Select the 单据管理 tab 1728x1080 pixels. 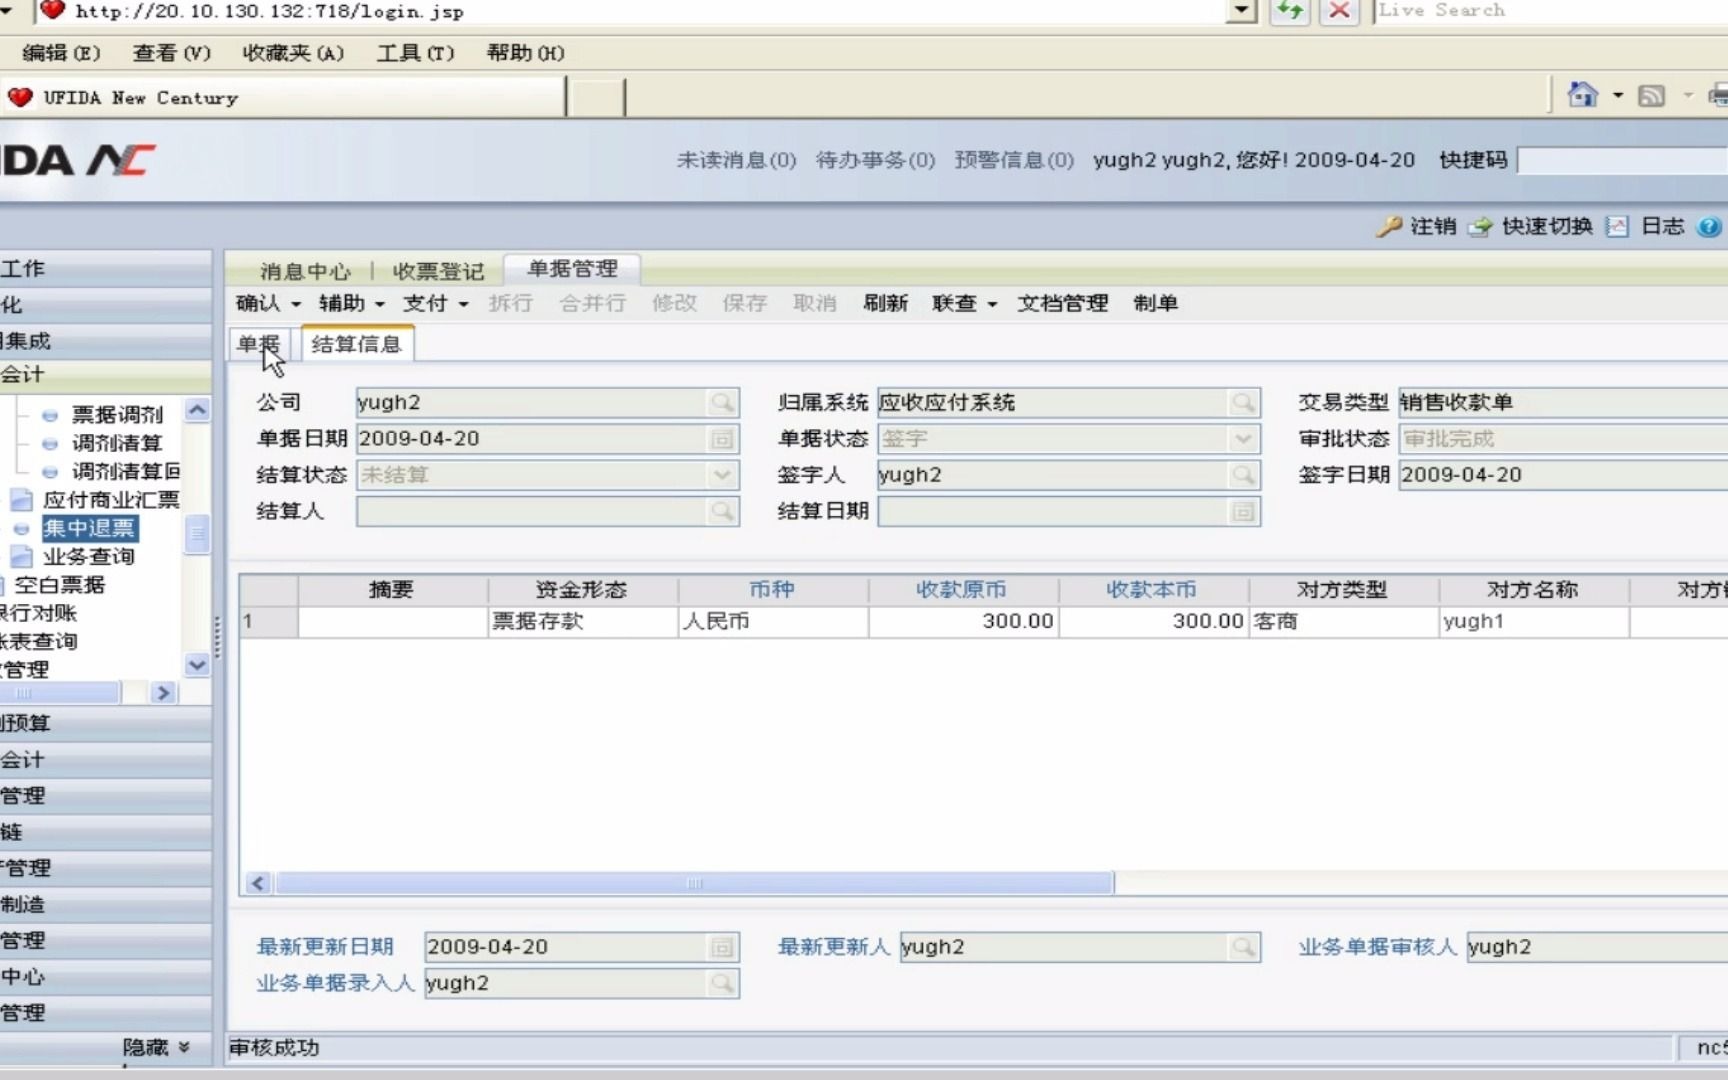tap(573, 269)
